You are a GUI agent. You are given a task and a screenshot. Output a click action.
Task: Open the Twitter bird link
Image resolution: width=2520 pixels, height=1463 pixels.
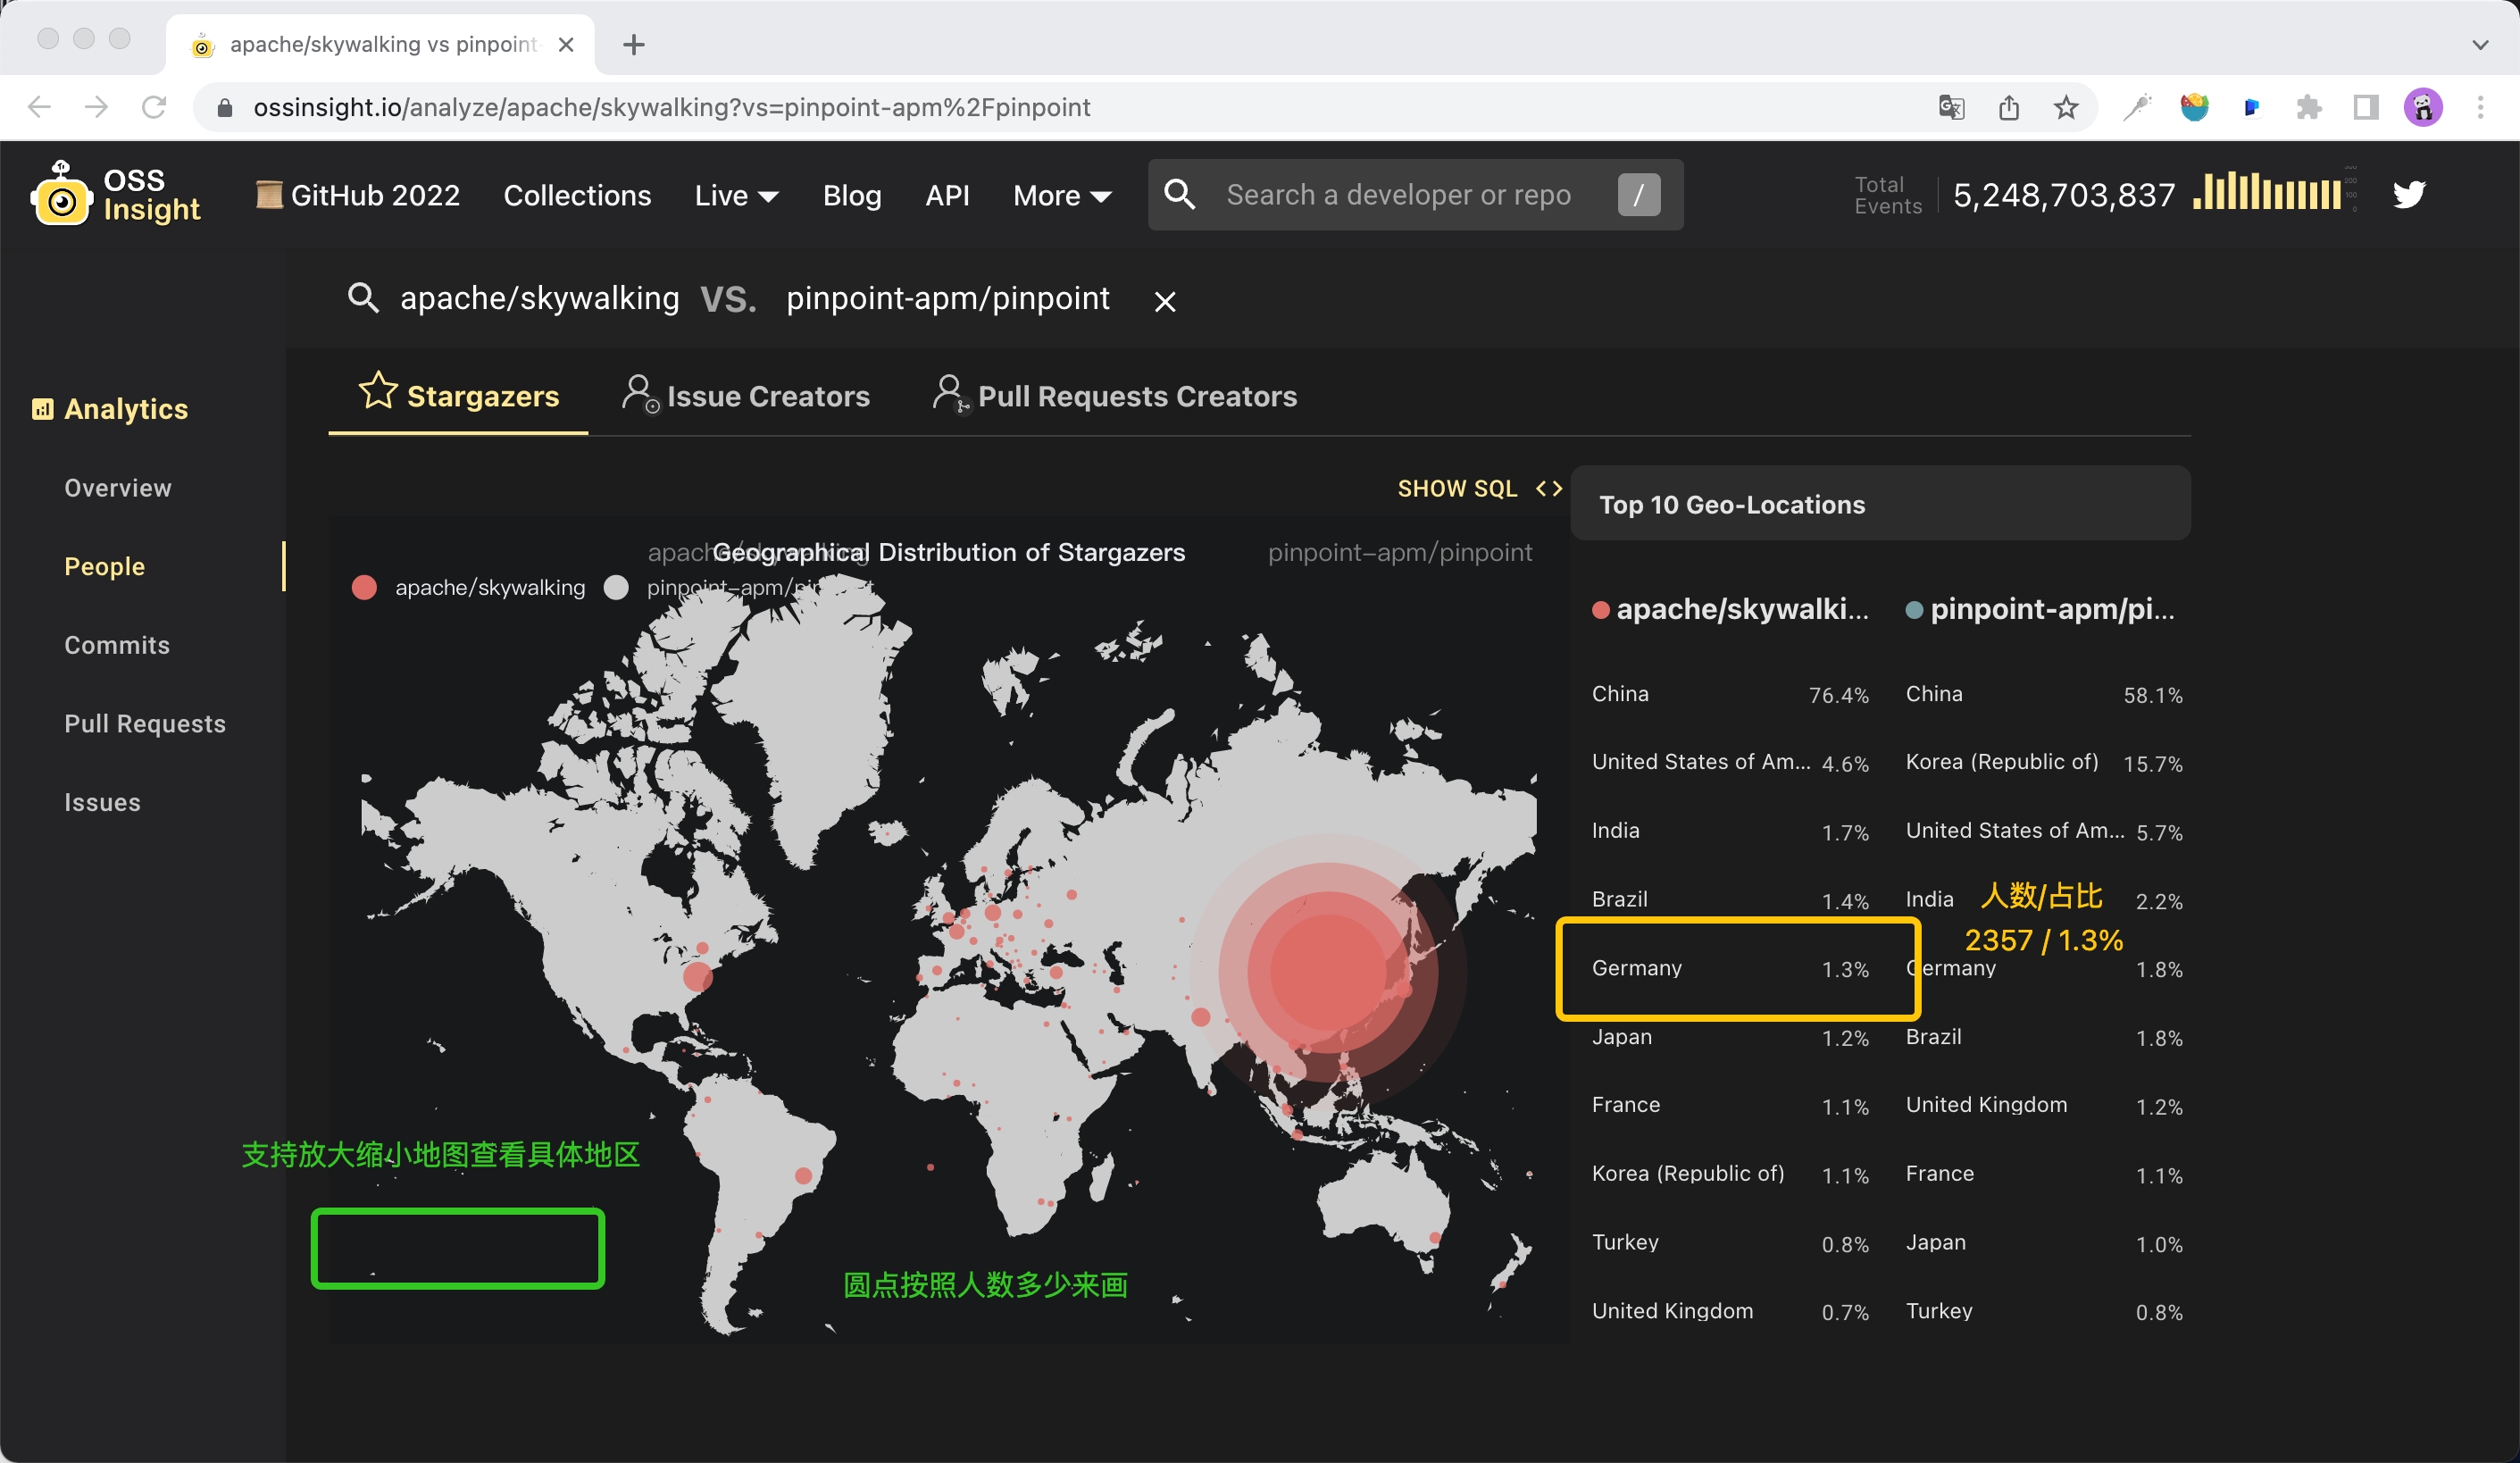(x=2408, y=194)
